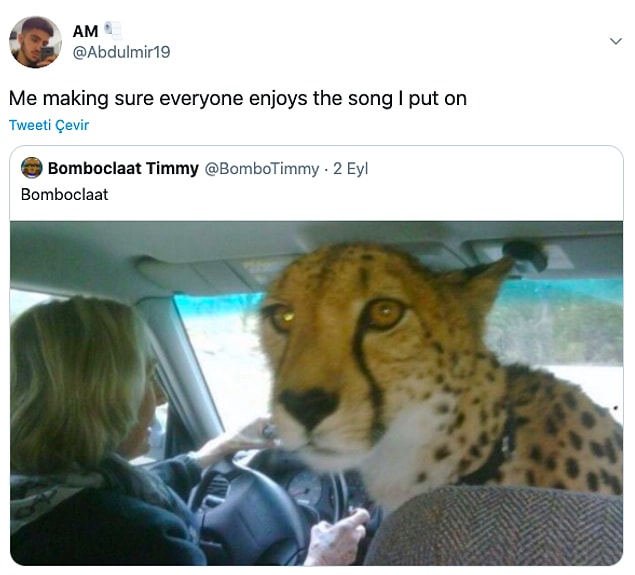
Task: Open the AM profile picture avatar
Action: 35,42
